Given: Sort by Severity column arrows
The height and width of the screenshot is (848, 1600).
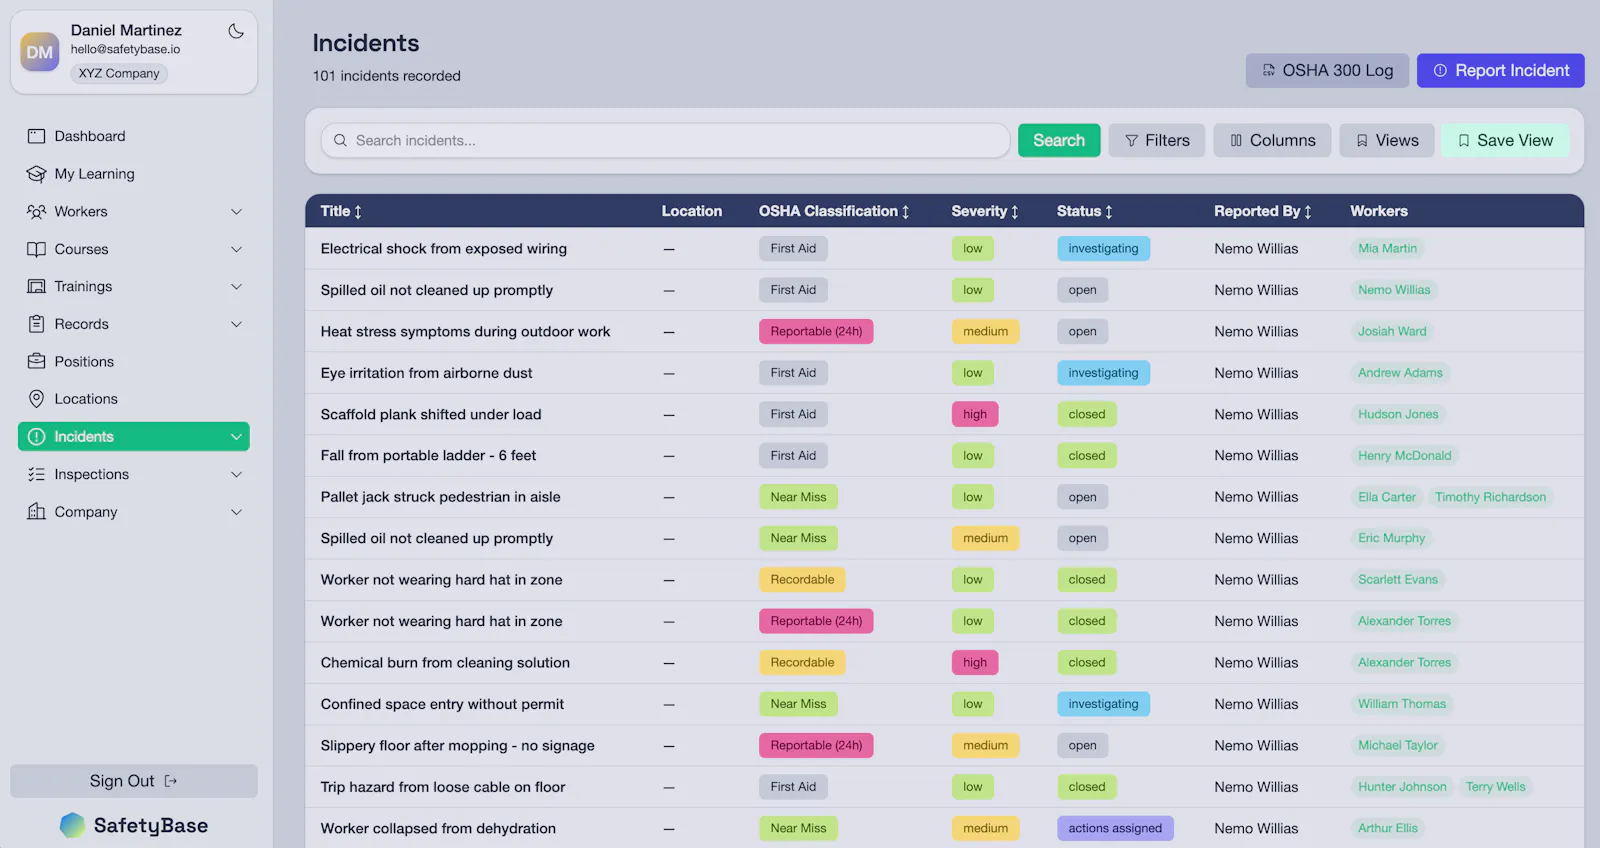Looking at the screenshot, I should pyautogui.click(x=1015, y=211).
